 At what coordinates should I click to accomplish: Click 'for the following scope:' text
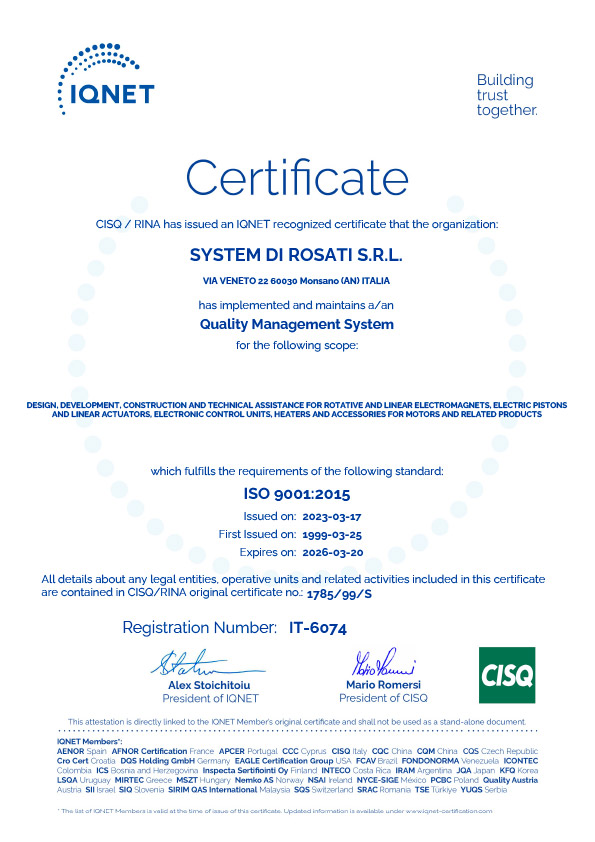(297, 345)
